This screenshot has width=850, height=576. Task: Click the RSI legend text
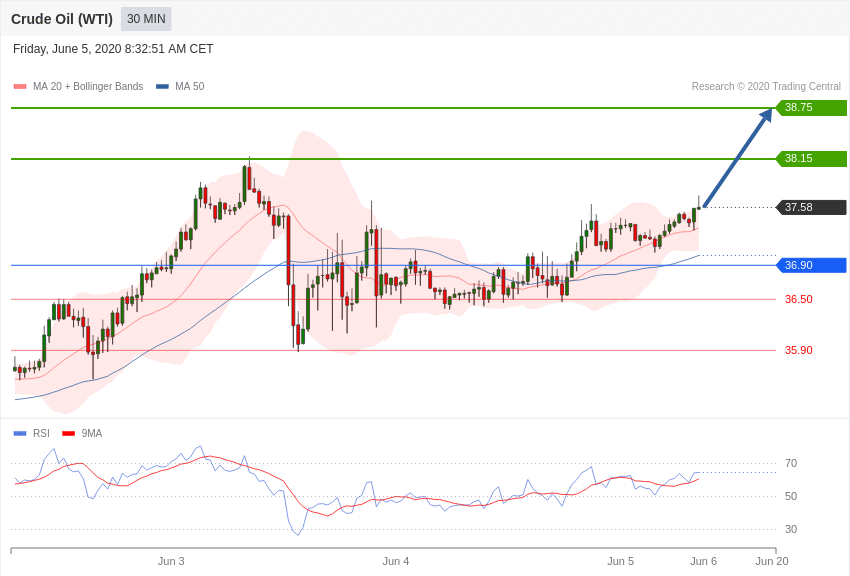(x=41, y=433)
